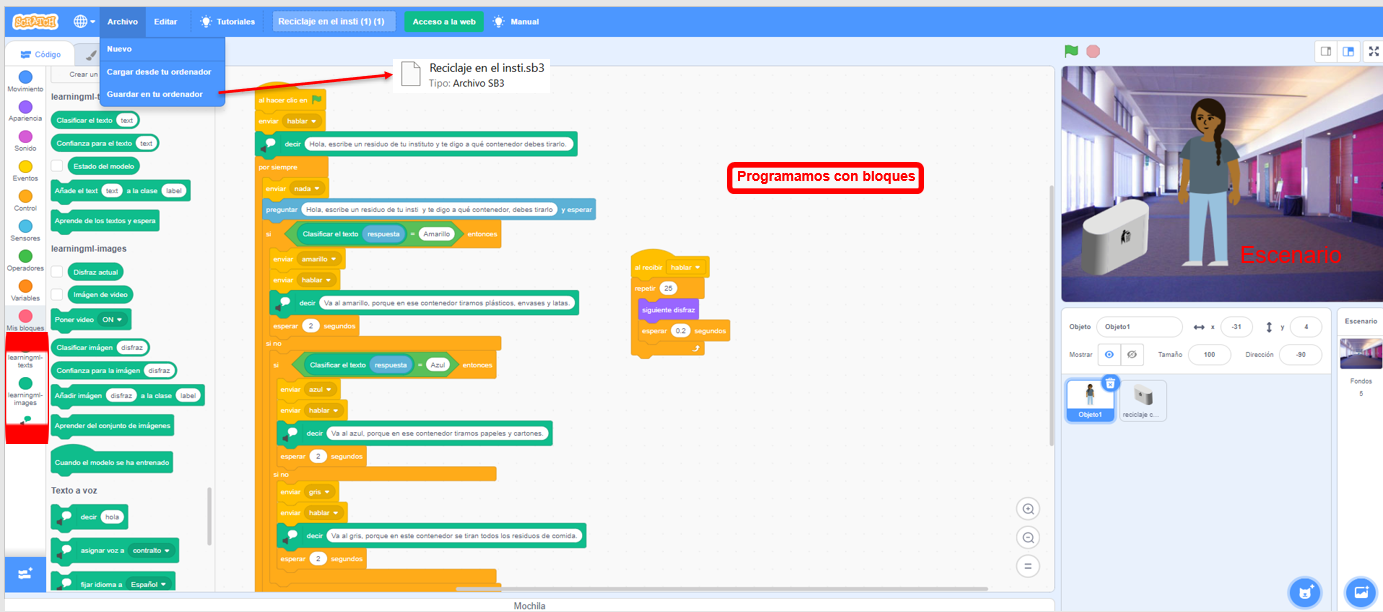Open the Editar menu
Viewport: 1383px width, 612px height.
coord(165,21)
